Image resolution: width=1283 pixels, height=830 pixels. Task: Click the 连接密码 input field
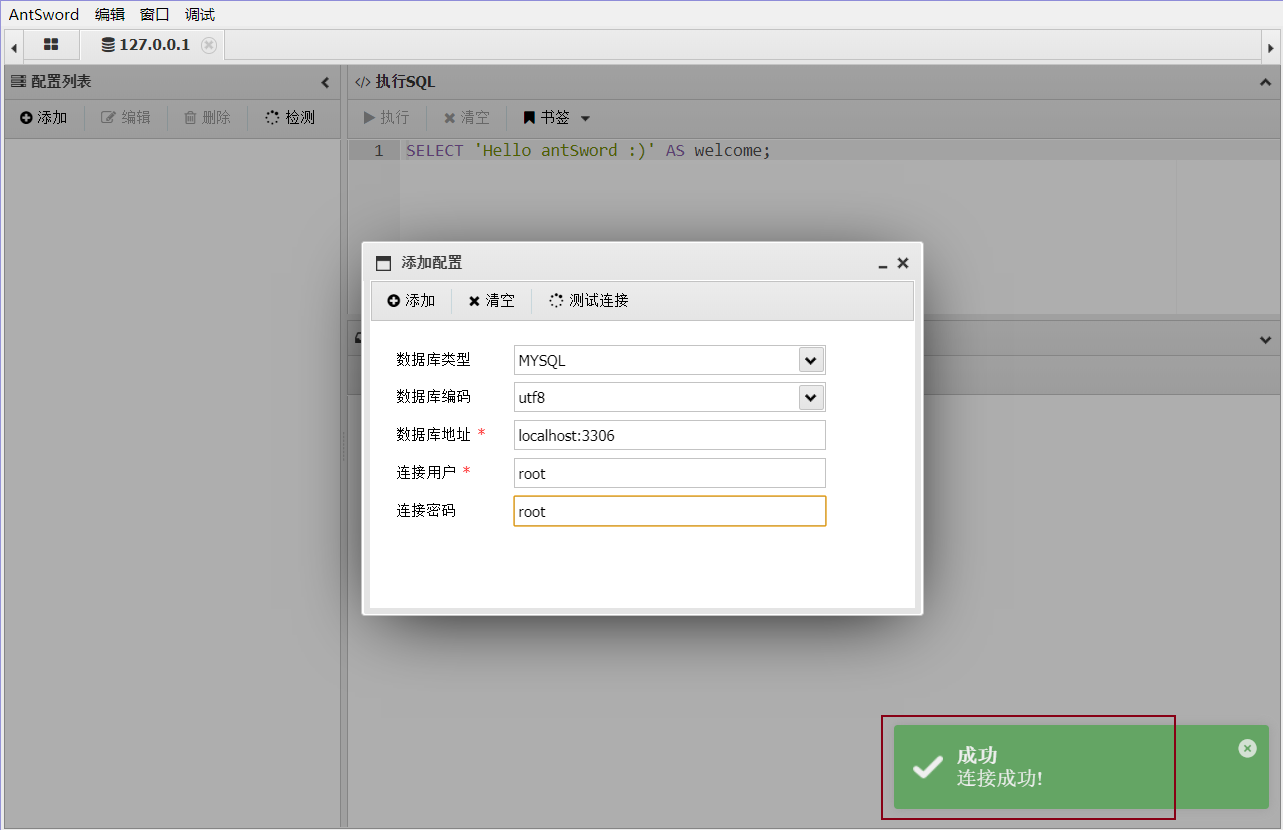[670, 511]
